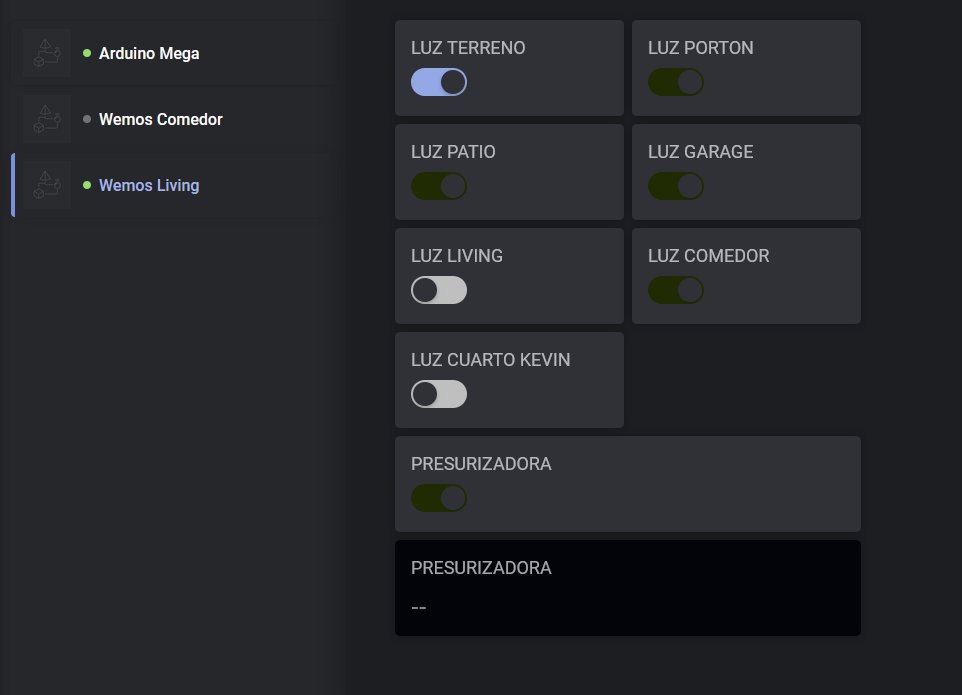Enable the LUZ CUARTO KEVIN switch
The image size is (962, 695).
pyautogui.click(x=439, y=394)
